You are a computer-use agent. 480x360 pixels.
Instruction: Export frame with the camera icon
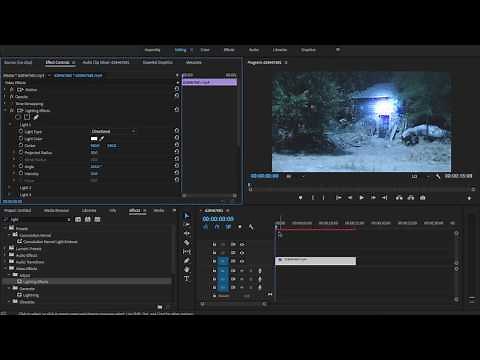coord(423,198)
